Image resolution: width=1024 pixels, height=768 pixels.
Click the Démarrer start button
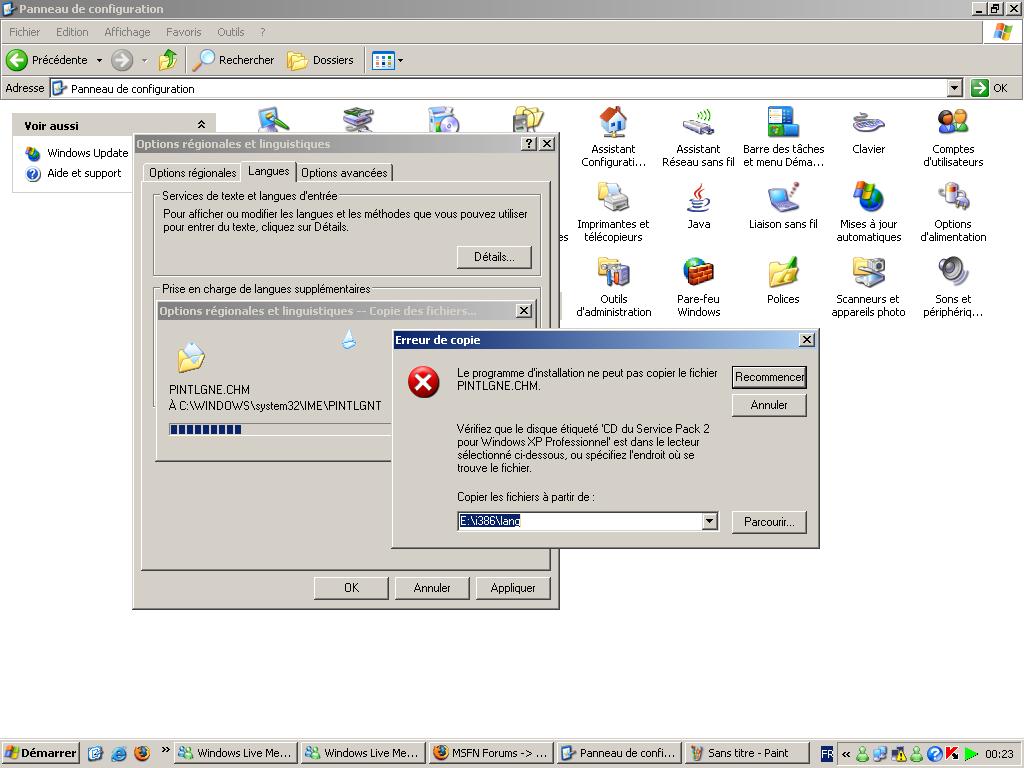(x=40, y=753)
